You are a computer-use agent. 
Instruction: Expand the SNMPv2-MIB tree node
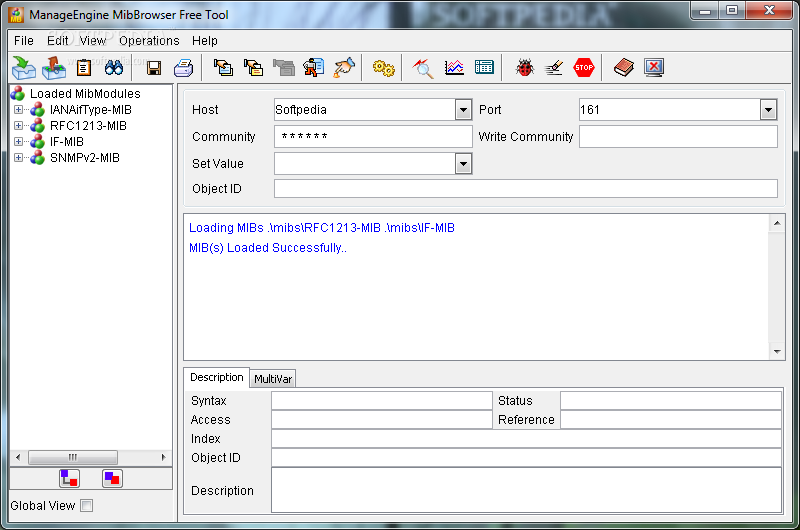(x=18, y=158)
